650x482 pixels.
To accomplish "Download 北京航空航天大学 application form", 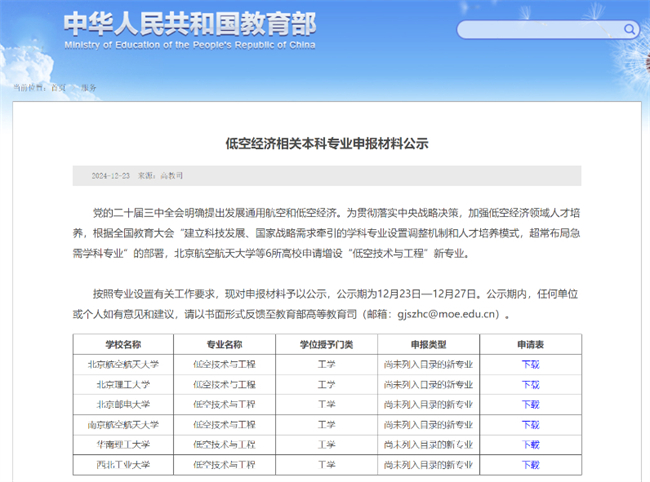I will coord(530,364).
